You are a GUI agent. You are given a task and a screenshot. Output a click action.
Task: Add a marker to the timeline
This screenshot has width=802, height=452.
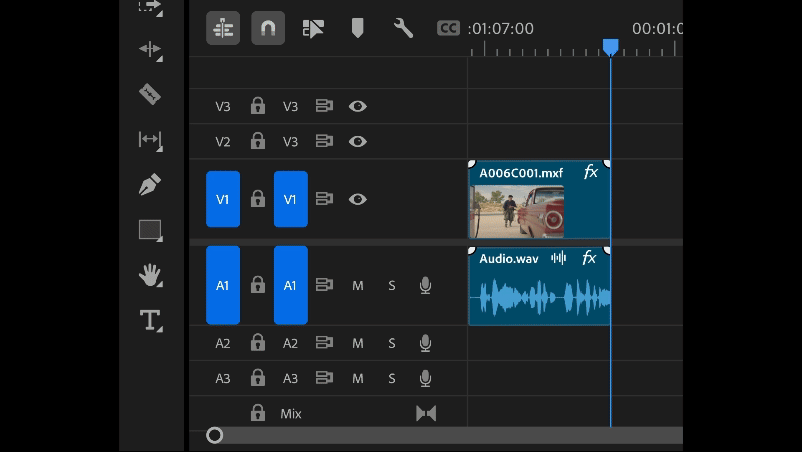[x=357, y=28]
